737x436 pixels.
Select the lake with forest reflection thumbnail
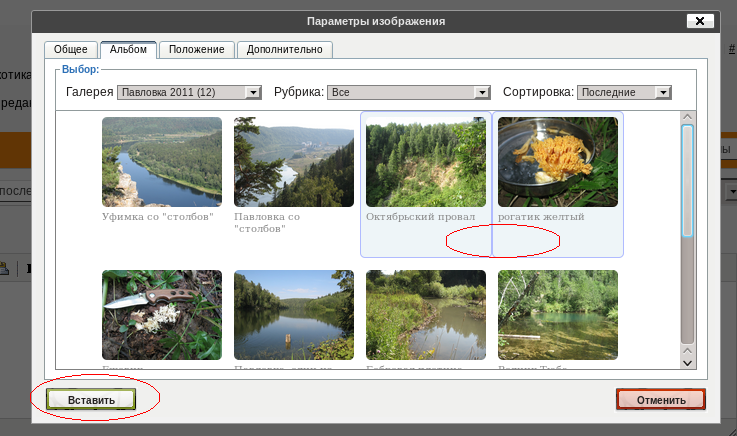[294, 314]
